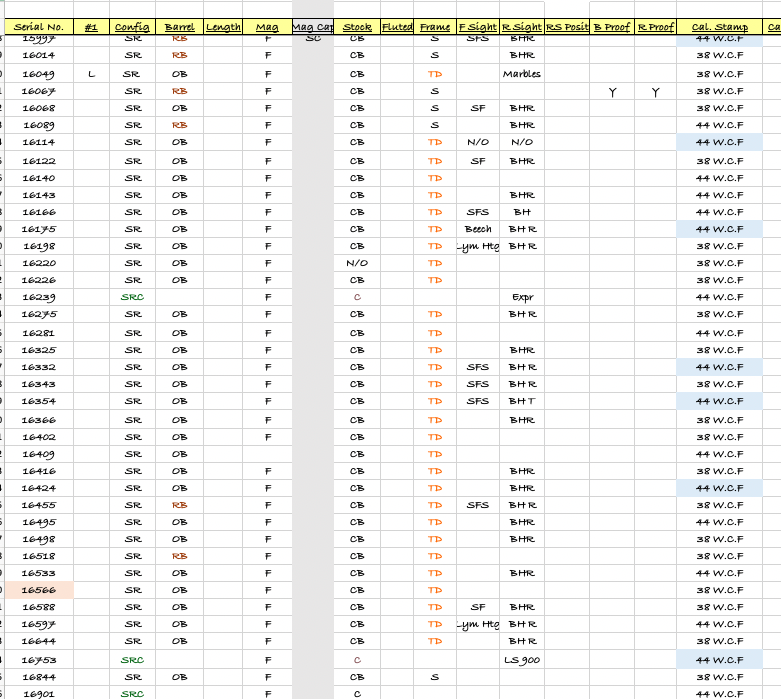This screenshot has height=699, width=781.
Task: Select the Length column header
Action: [x=223, y=27]
